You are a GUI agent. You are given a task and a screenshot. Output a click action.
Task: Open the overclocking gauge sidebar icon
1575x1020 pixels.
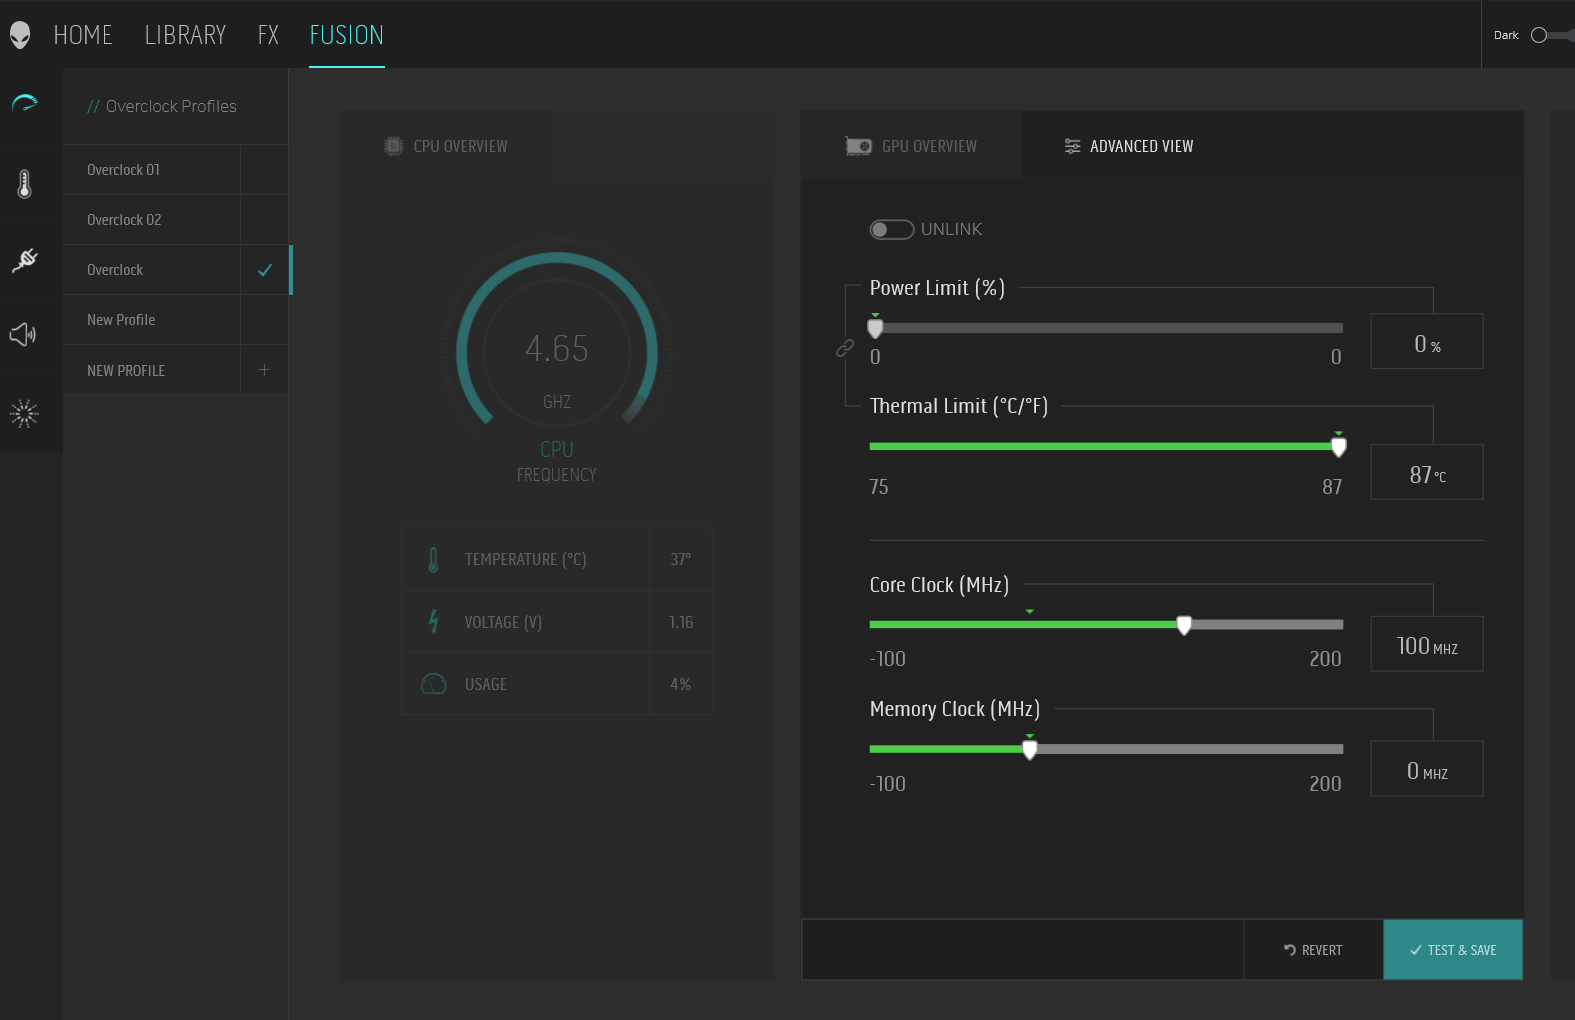point(25,103)
